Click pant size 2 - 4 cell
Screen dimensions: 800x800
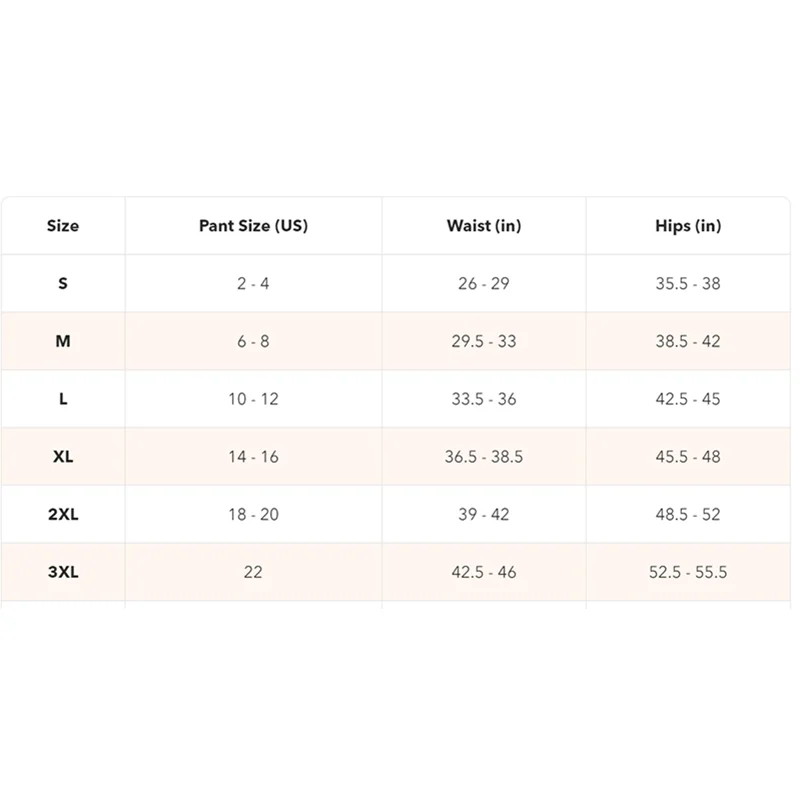click(253, 284)
